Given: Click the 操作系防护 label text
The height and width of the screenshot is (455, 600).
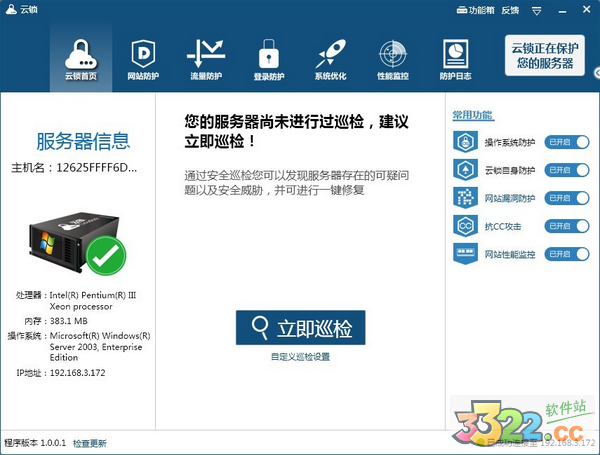Looking at the screenshot, I should (x=509, y=142).
